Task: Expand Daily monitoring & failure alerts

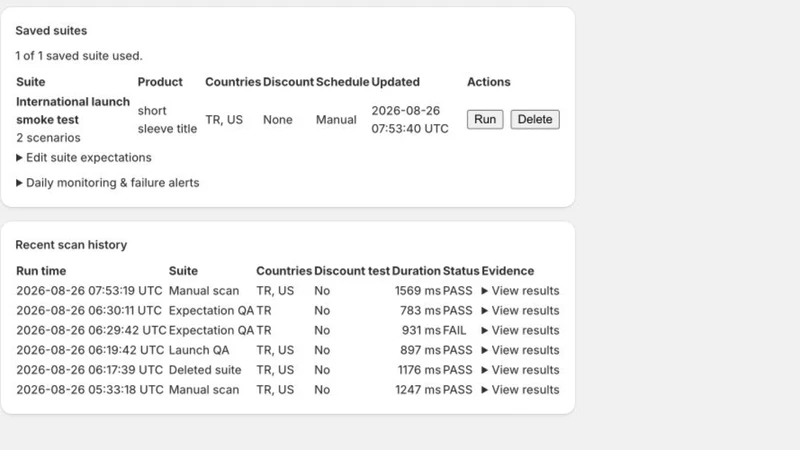Action: (108, 183)
